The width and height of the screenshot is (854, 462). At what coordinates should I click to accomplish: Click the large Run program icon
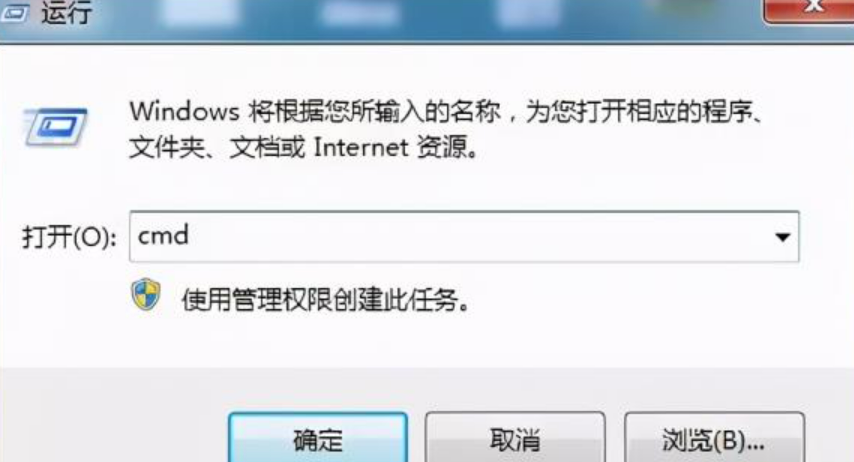(x=56, y=127)
